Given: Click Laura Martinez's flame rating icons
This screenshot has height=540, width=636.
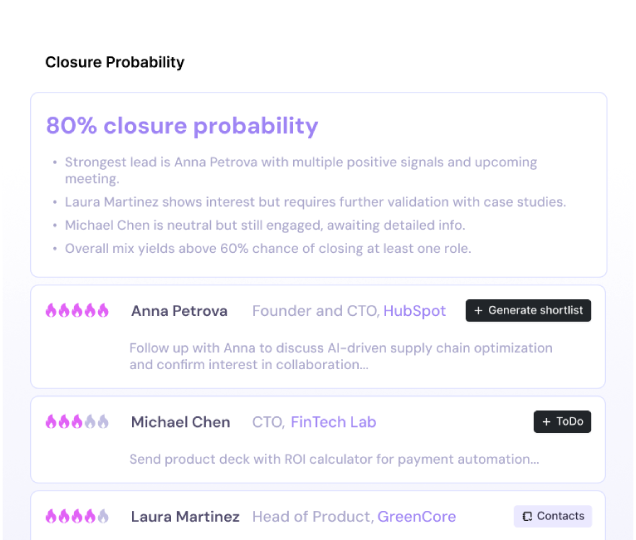Looking at the screenshot, I should point(77,517).
